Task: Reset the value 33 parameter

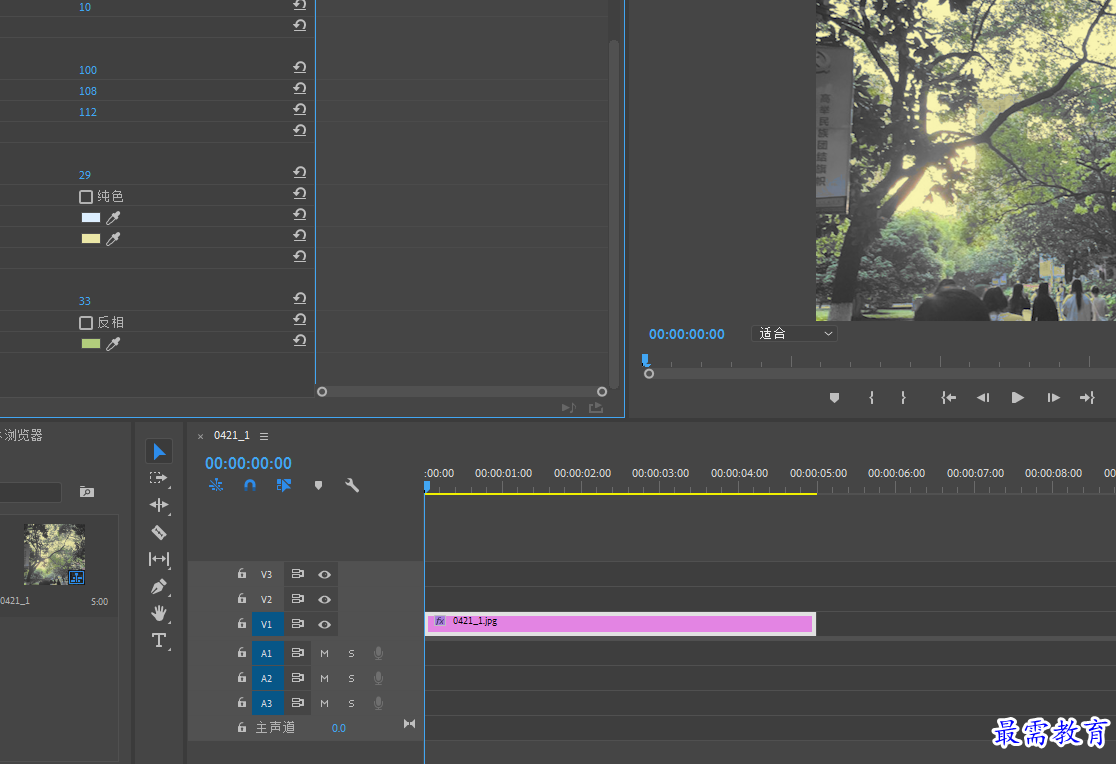Action: [x=300, y=298]
